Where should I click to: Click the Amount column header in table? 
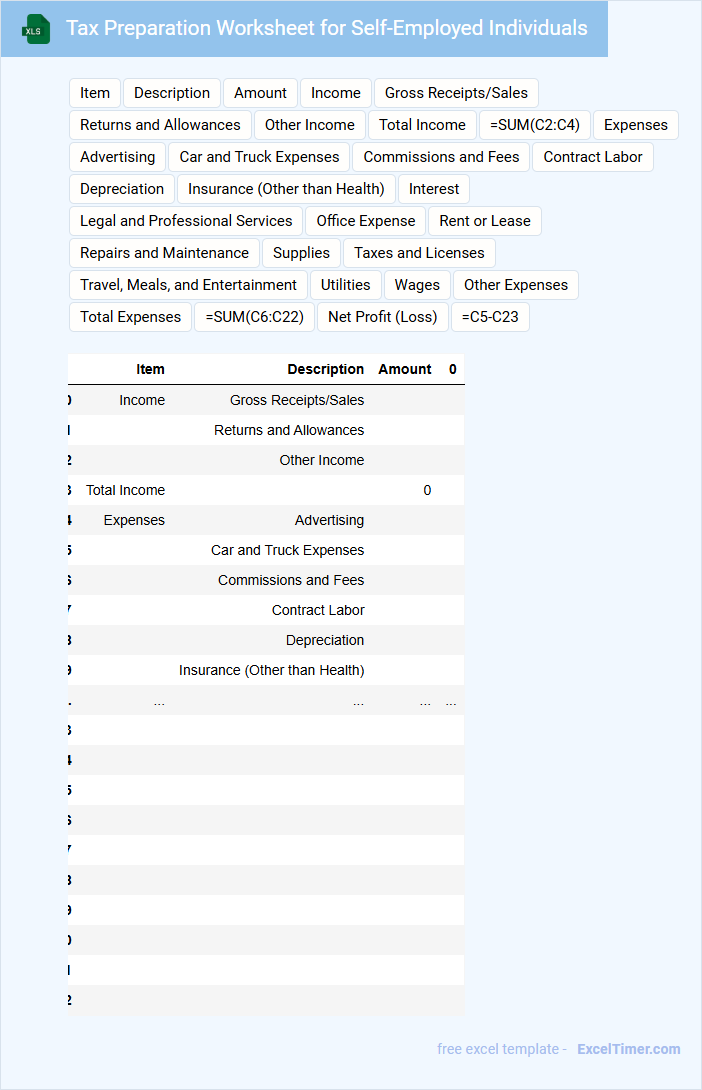click(x=405, y=369)
